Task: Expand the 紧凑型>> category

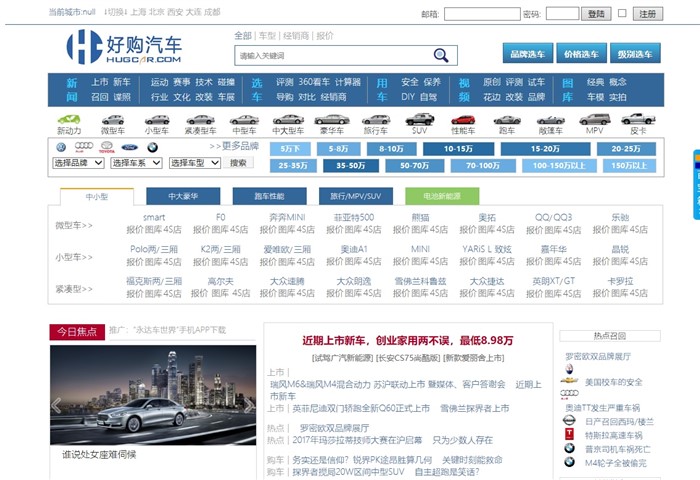Action: pos(74,289)
